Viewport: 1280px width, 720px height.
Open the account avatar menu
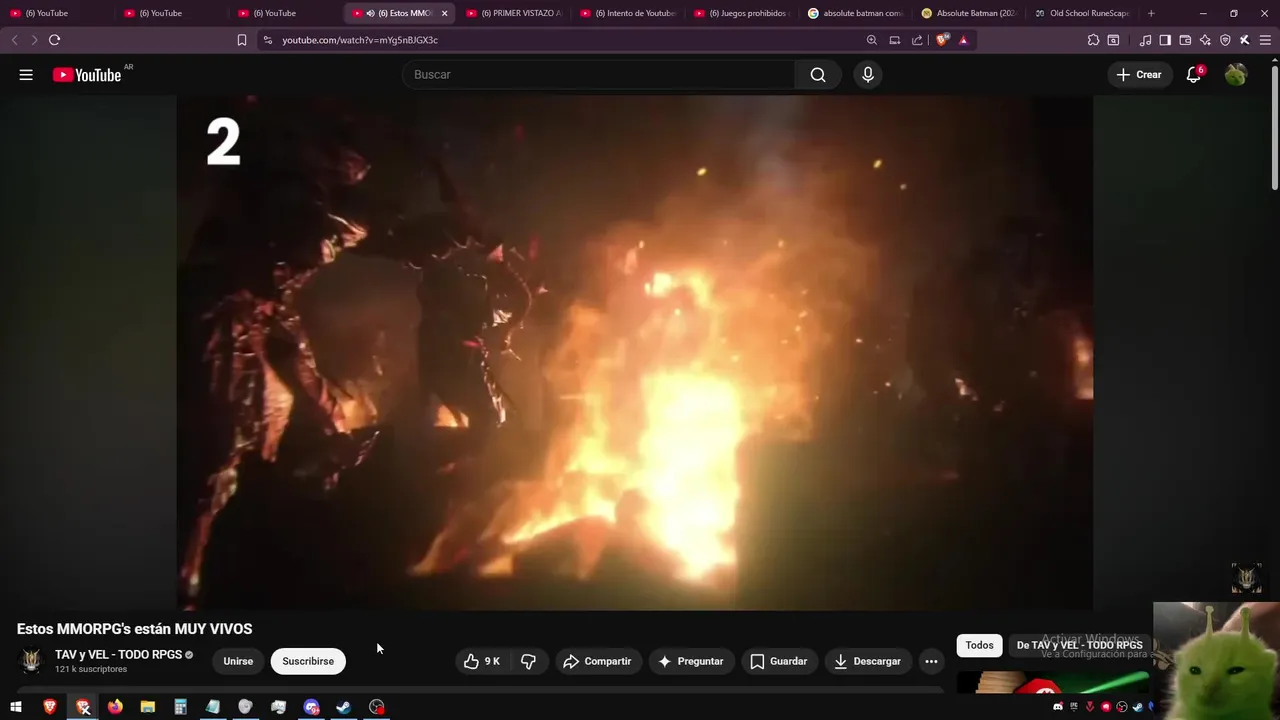[x=1236, y=75]
